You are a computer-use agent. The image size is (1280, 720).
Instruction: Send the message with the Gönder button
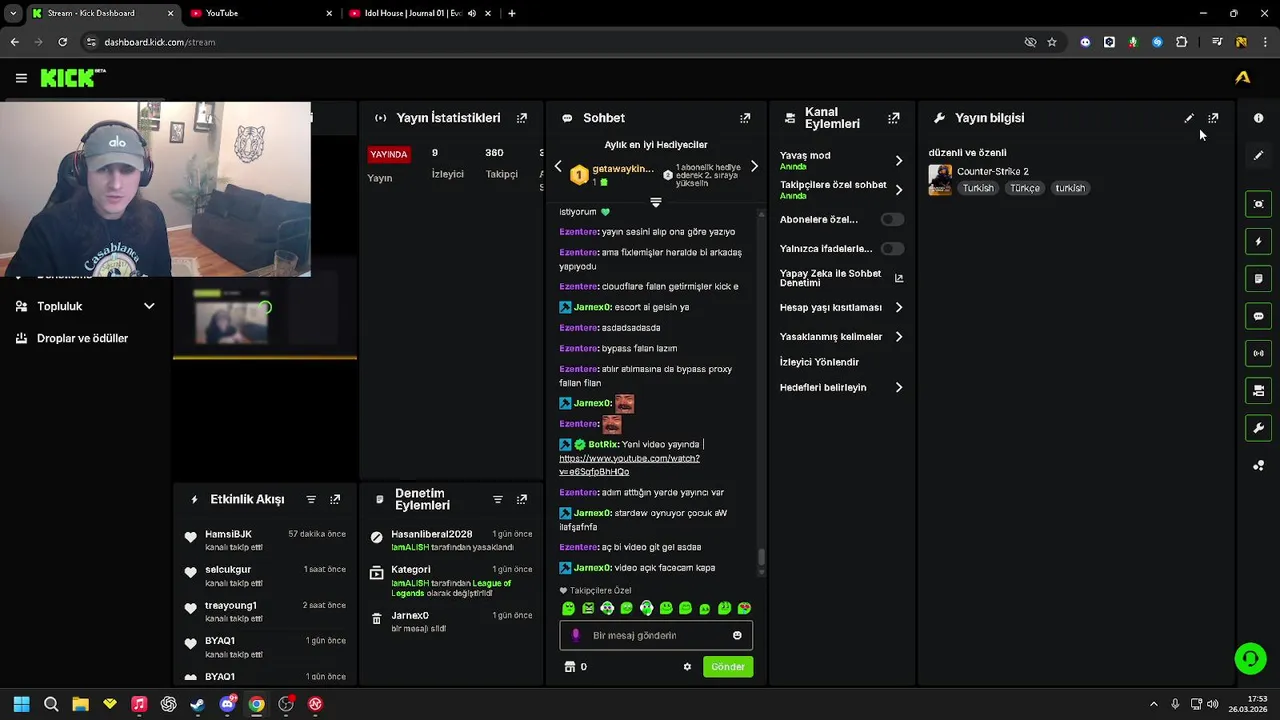click(x=727, y=667)
